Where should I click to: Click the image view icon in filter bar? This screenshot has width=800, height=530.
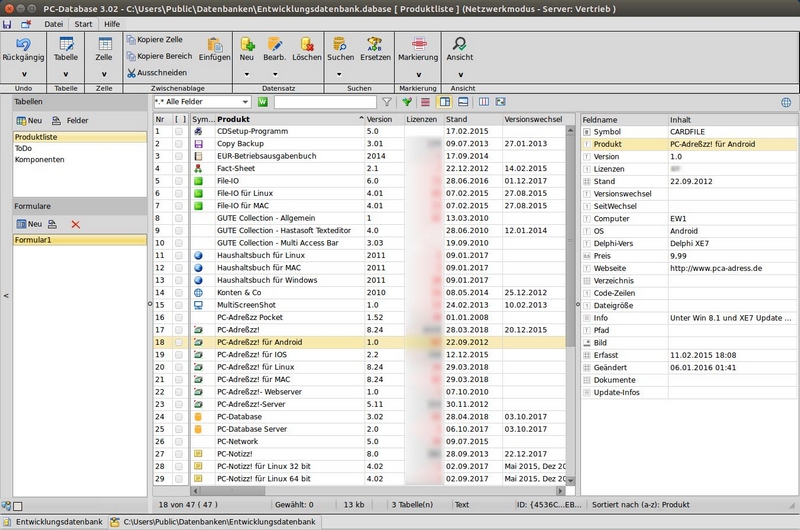coord(501,102)
